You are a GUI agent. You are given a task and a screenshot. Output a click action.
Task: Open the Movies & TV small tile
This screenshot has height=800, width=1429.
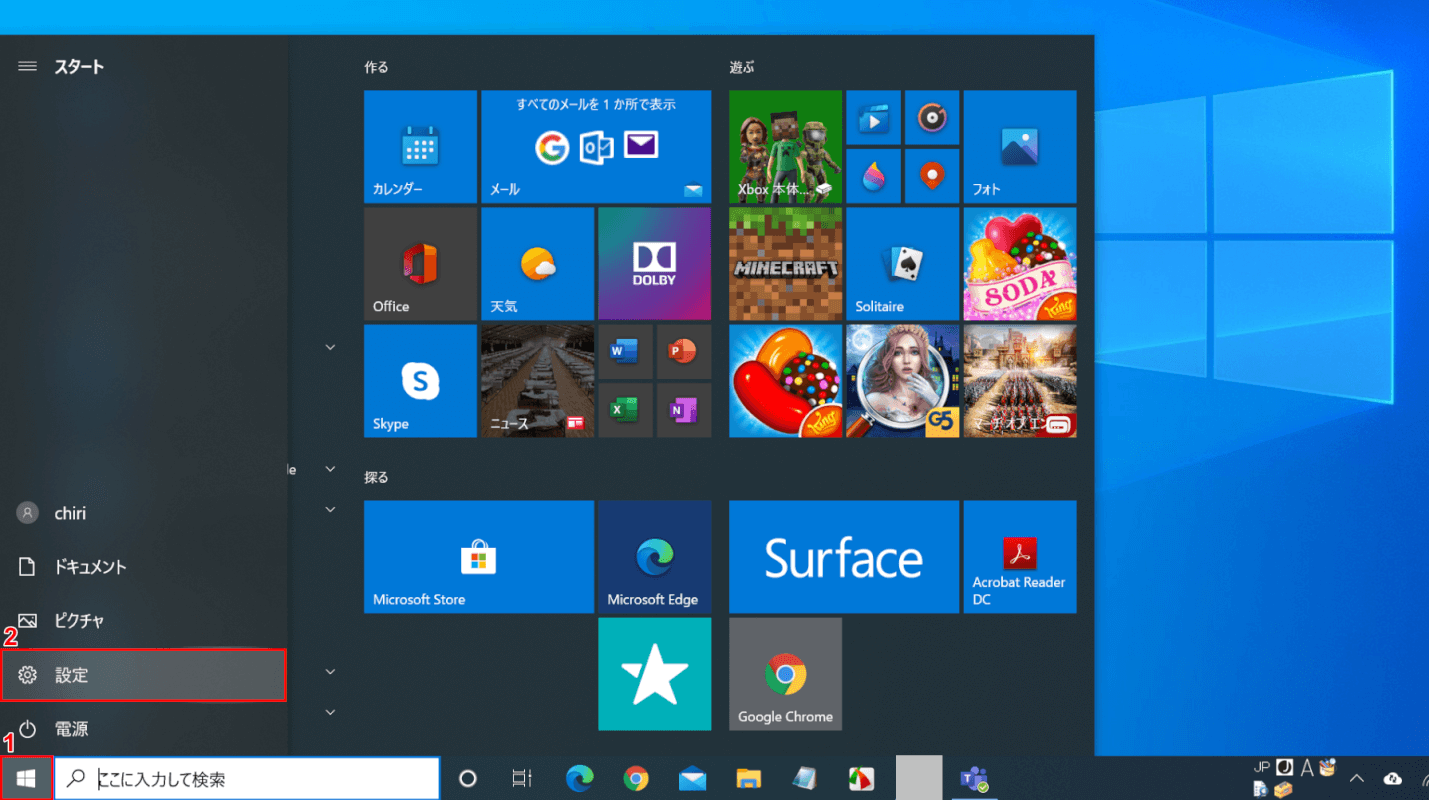(873, 117)
